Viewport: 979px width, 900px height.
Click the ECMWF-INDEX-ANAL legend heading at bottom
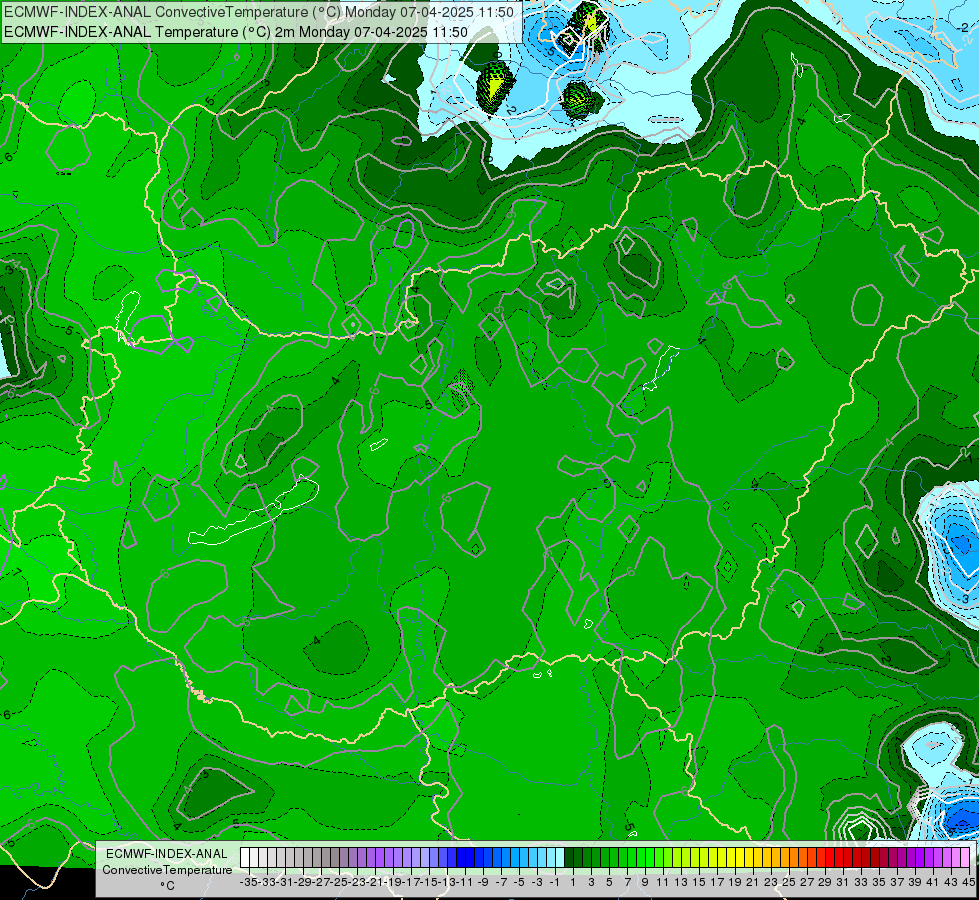167,854
